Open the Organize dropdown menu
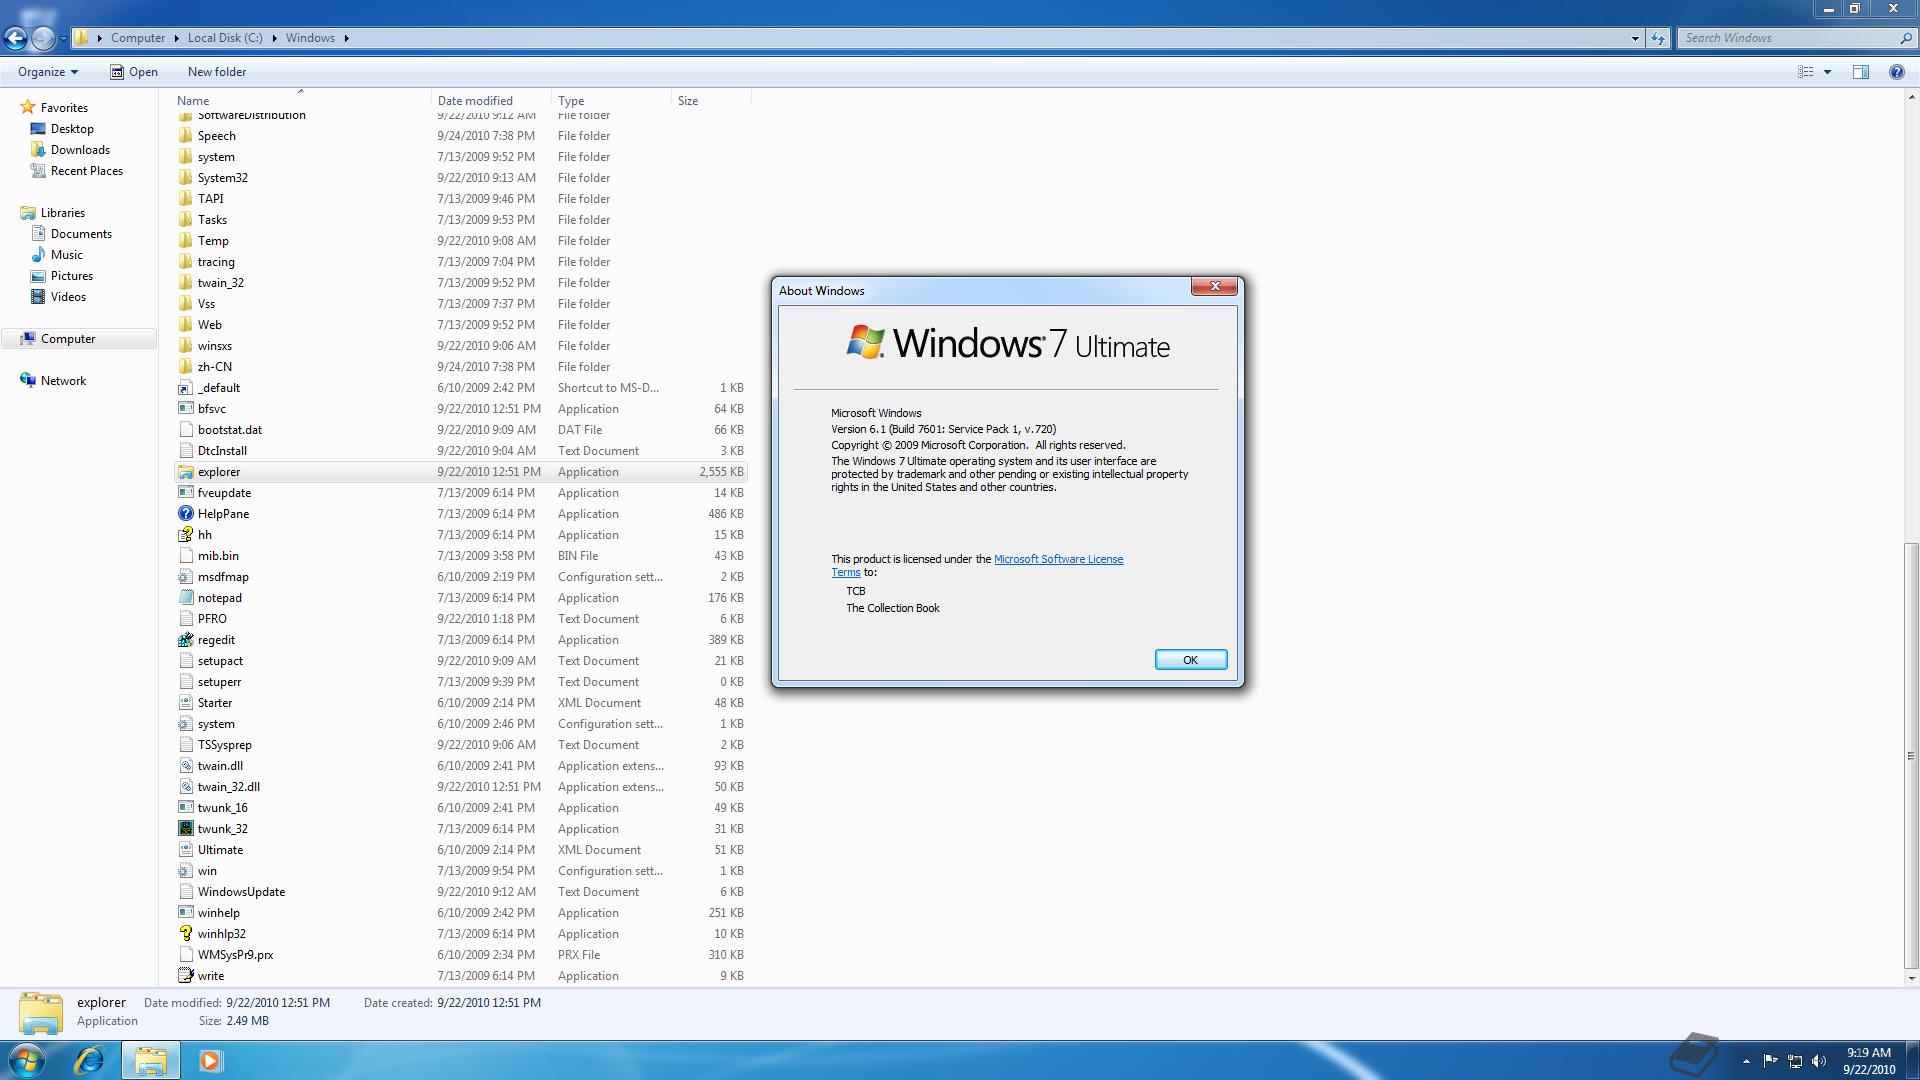 click(x=47, y=72)
